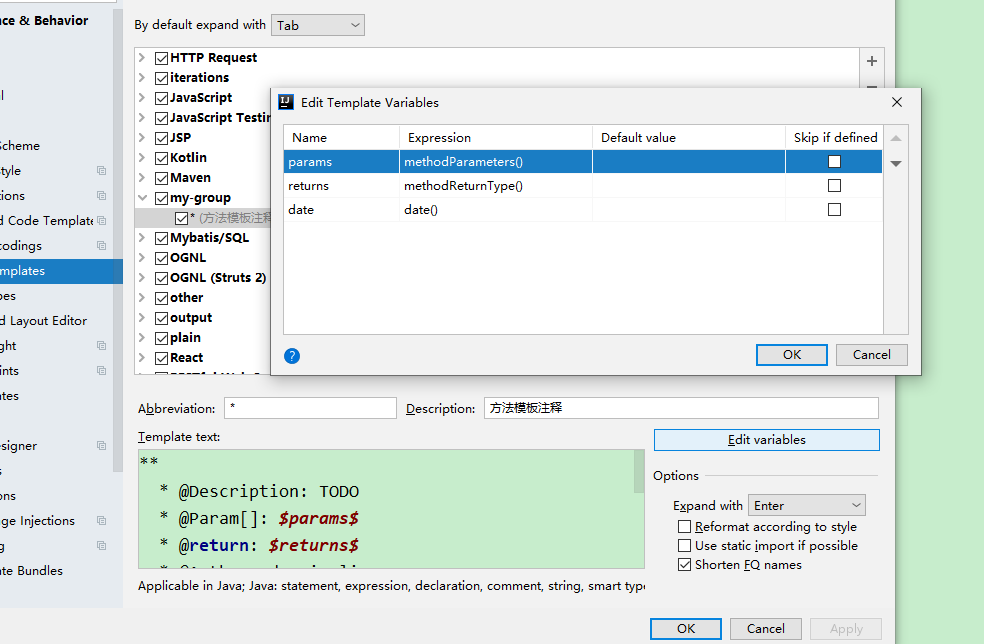
Task: Open the Expand with Enter dropdown
Action: (806, 505)
